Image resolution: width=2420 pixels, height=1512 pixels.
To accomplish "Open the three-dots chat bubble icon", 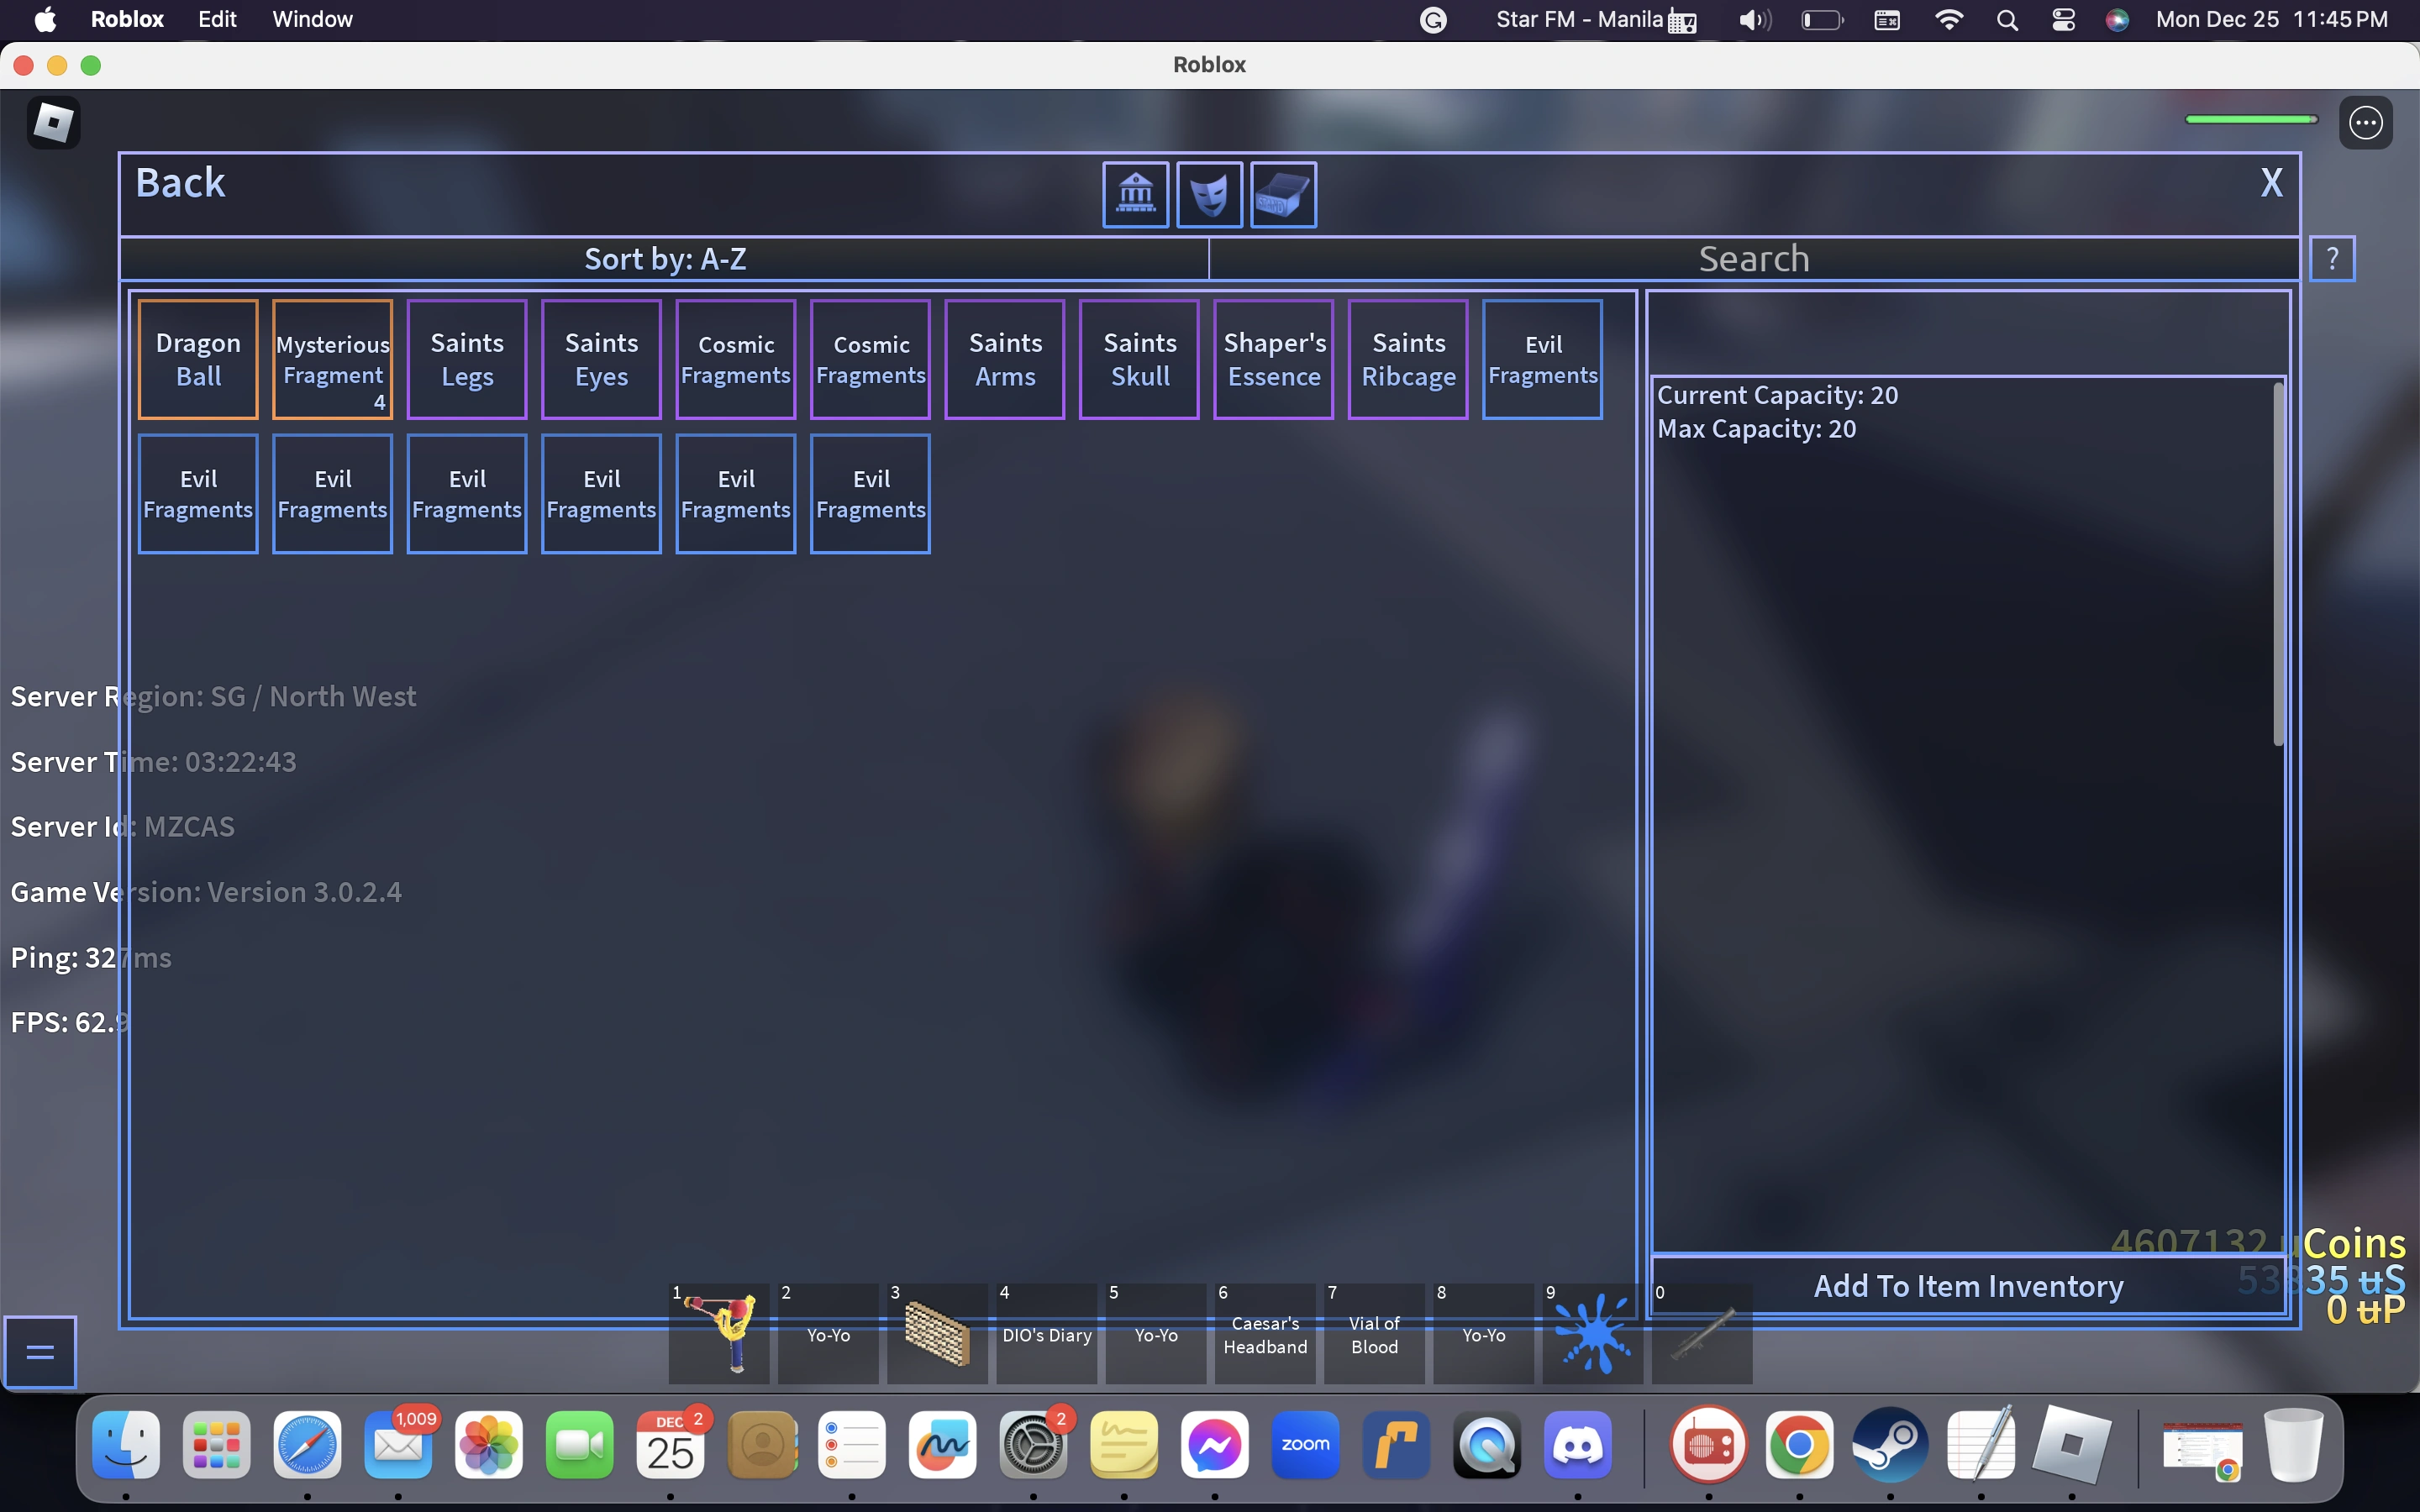I will [x=2365, y=123].
